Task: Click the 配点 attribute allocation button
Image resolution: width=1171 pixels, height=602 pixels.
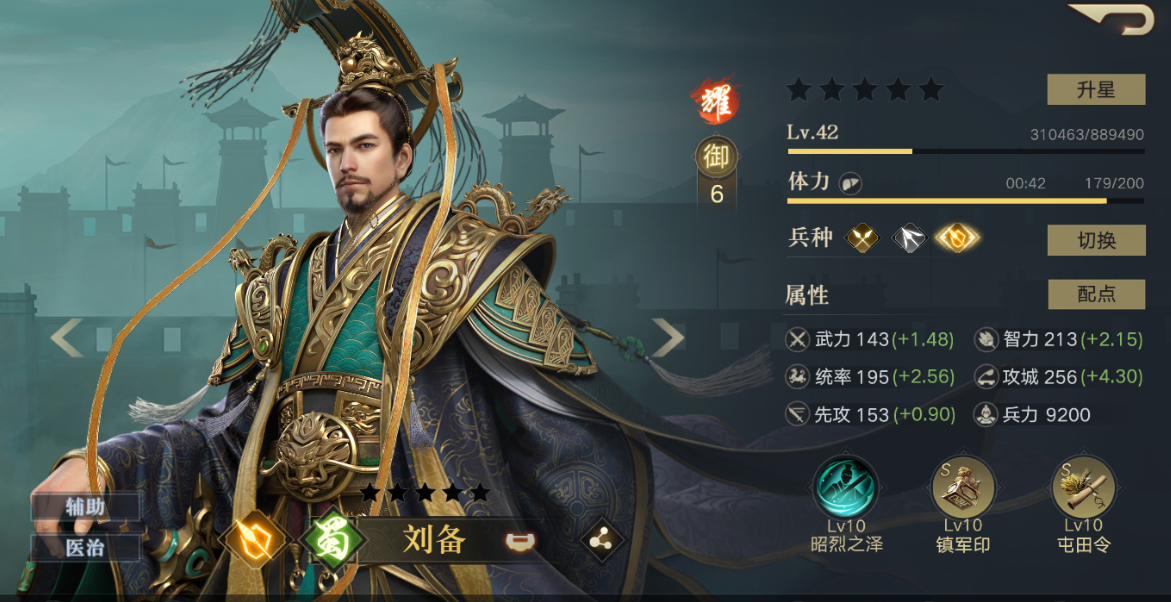Action: [x=1096, y=294]
